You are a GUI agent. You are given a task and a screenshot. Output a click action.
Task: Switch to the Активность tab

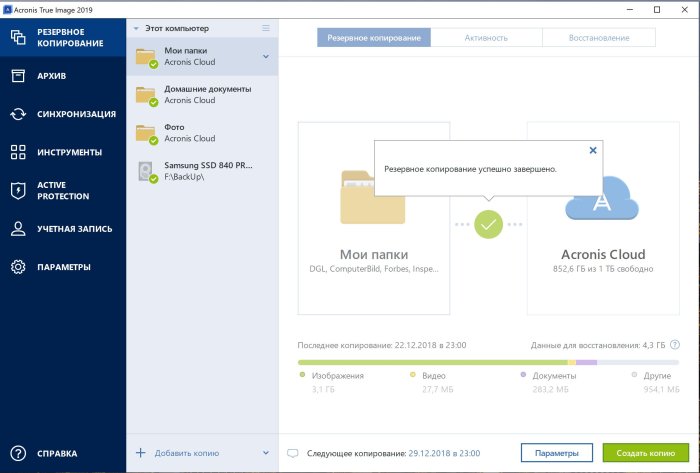(x=486, y=38)
